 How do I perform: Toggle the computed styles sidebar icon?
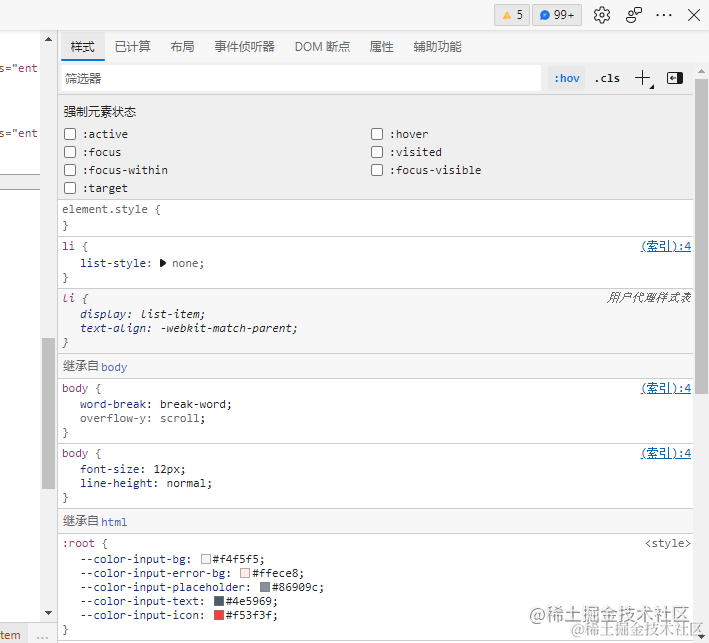675,78
